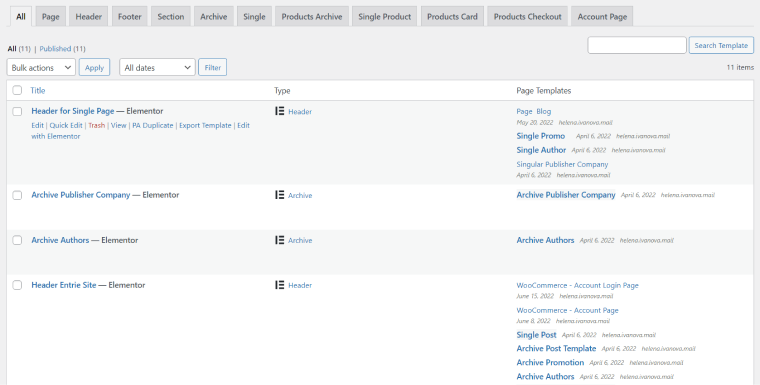Open Header for Single Page template title
The height and width of the screenshot is (385, 760).
coord(73,111)
